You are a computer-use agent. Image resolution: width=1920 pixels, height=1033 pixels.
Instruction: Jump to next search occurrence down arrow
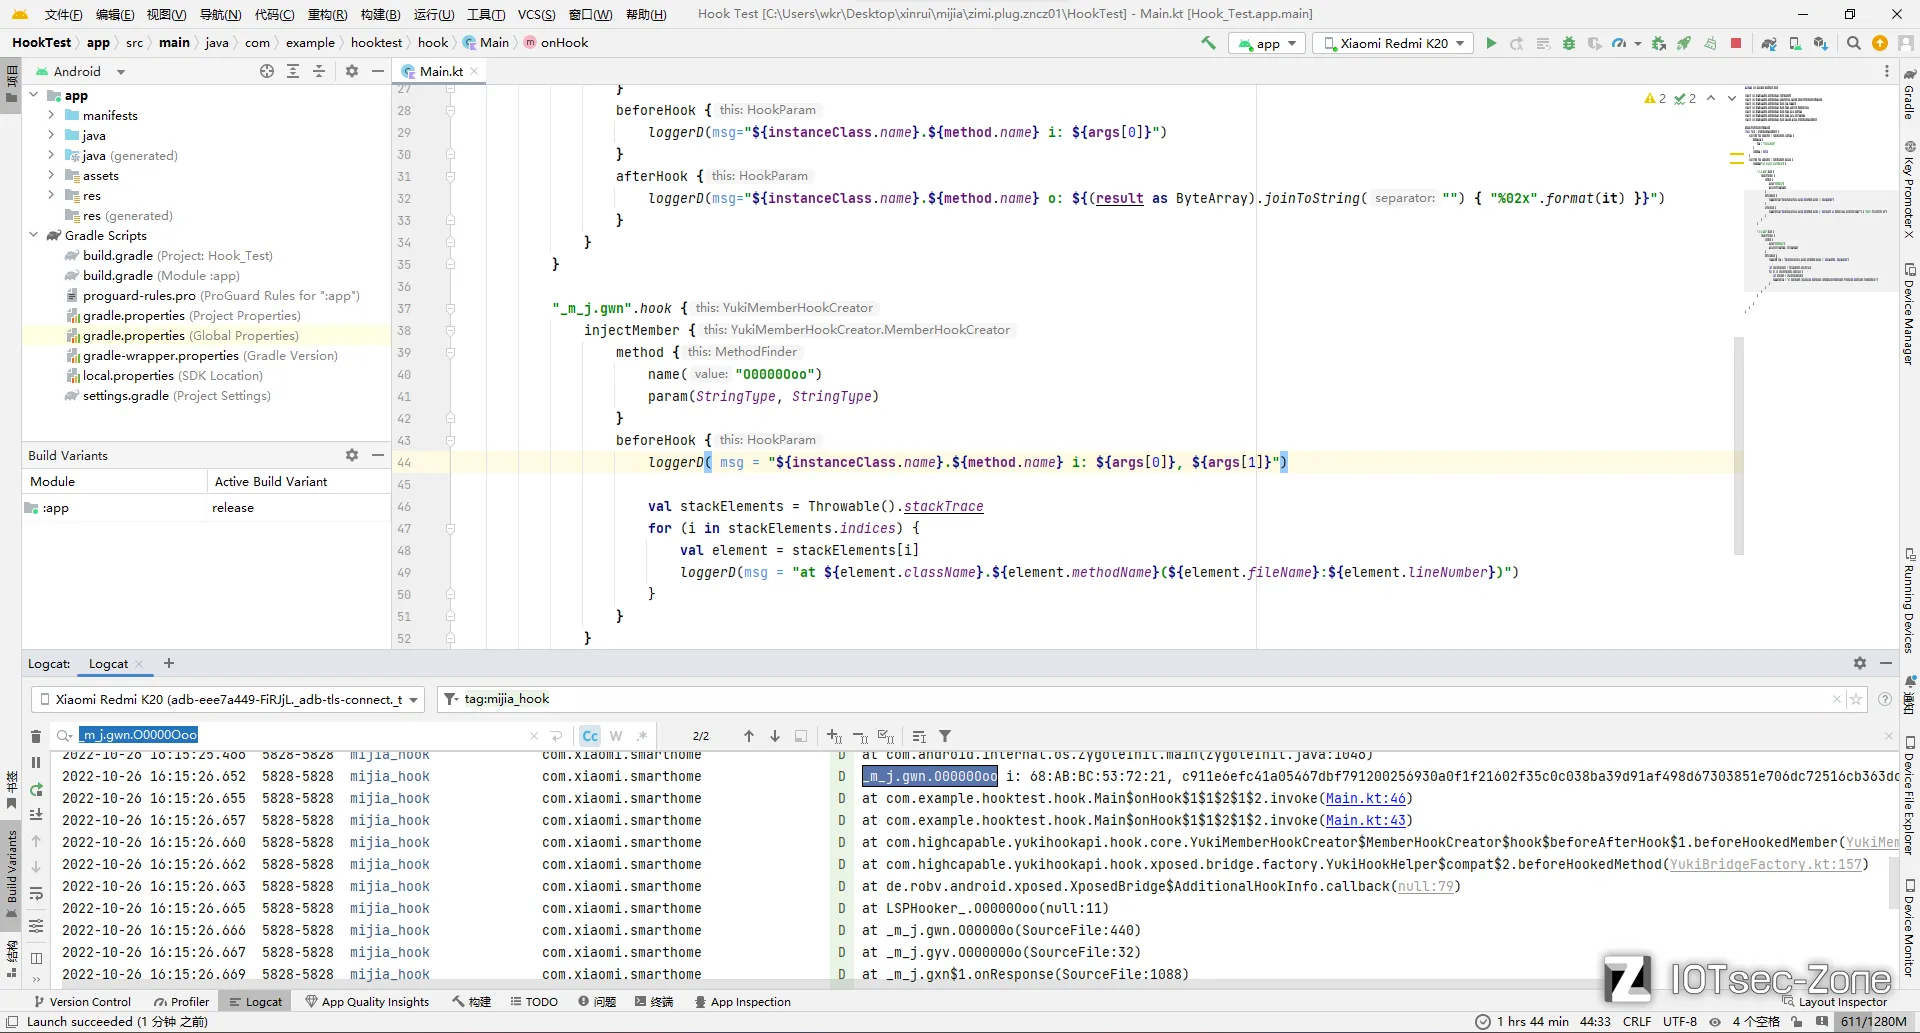point(775,736)
